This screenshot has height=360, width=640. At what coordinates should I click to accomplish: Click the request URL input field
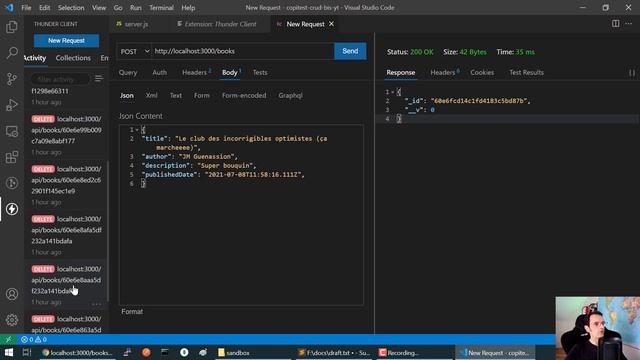243,51
